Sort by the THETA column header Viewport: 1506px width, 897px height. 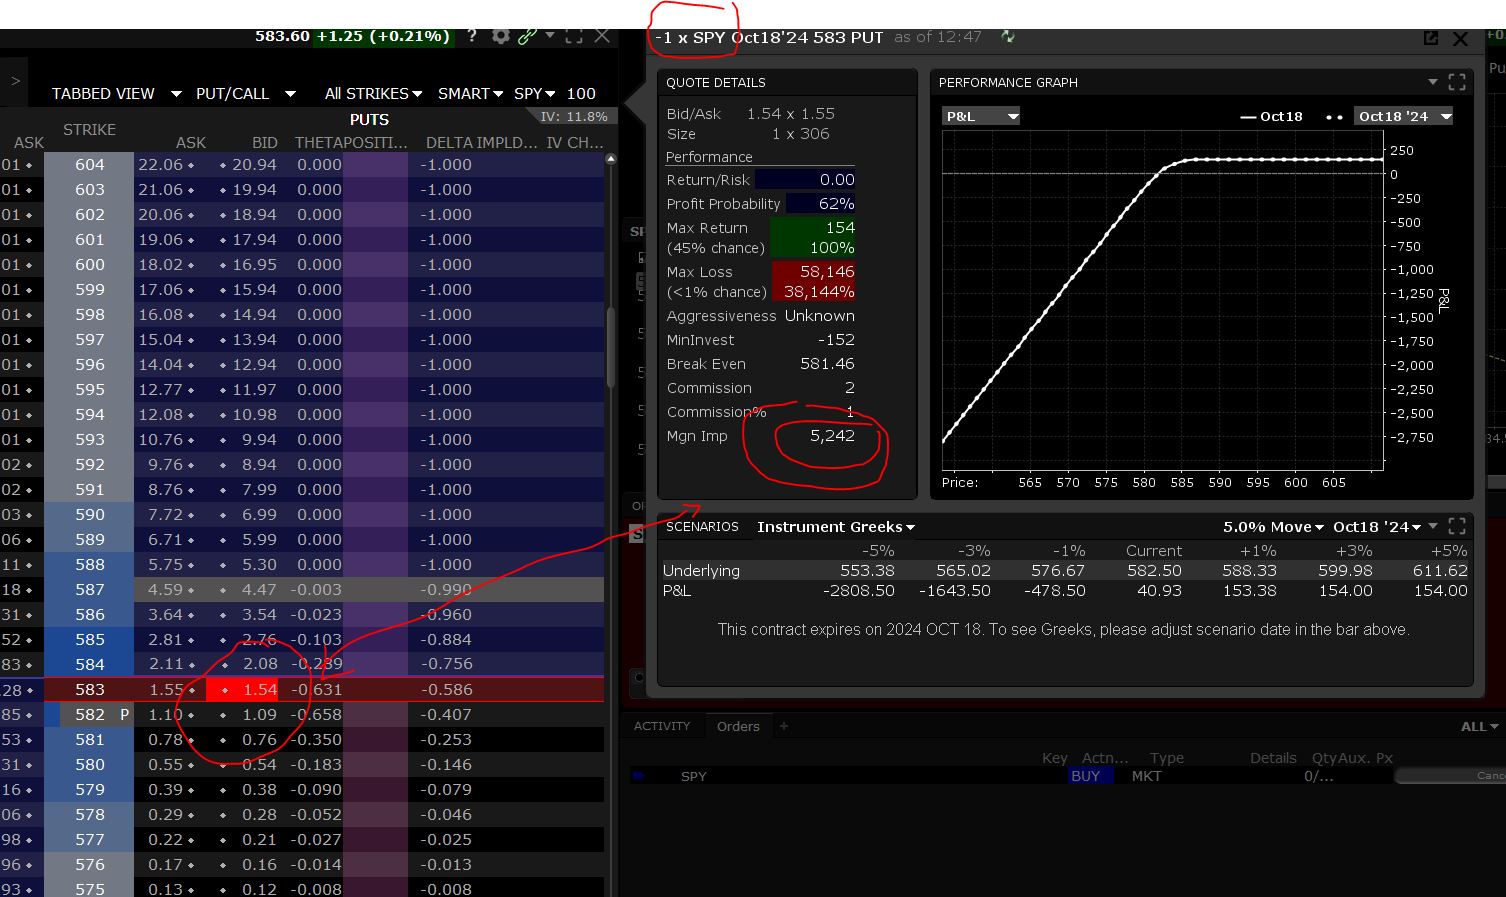click(x=317, y=143)
